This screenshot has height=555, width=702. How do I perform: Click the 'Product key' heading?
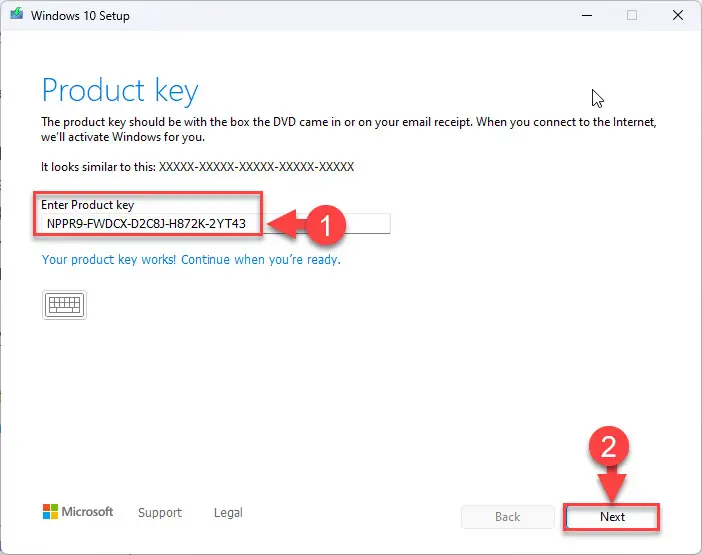(120, 91)
